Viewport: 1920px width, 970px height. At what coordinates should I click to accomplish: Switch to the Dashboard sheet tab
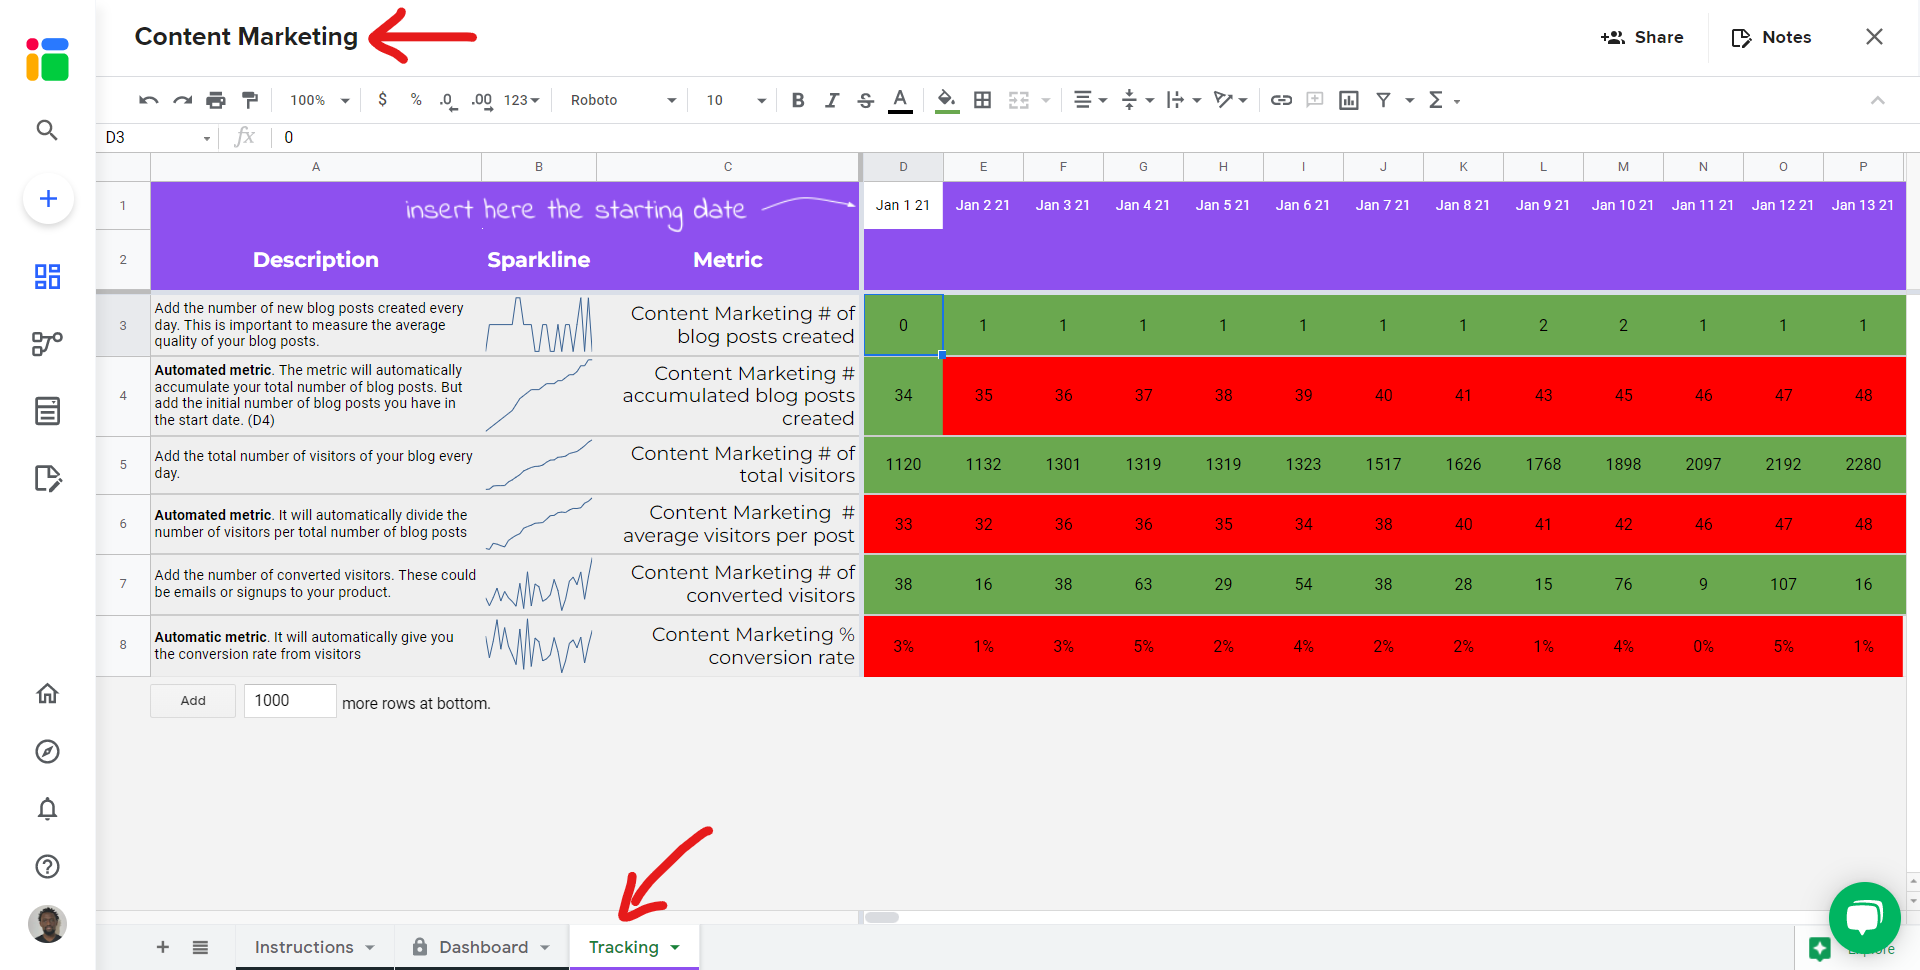point(483,947)
